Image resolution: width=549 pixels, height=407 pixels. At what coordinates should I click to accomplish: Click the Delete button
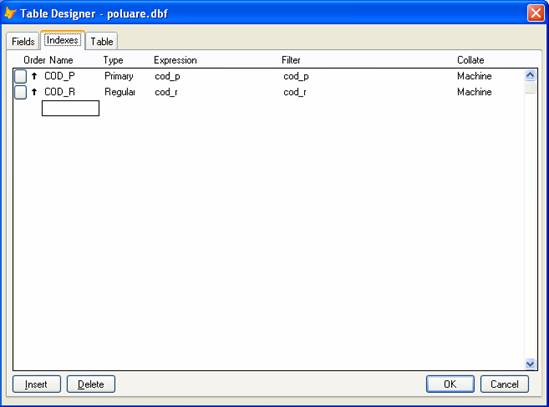pos(91,384)
